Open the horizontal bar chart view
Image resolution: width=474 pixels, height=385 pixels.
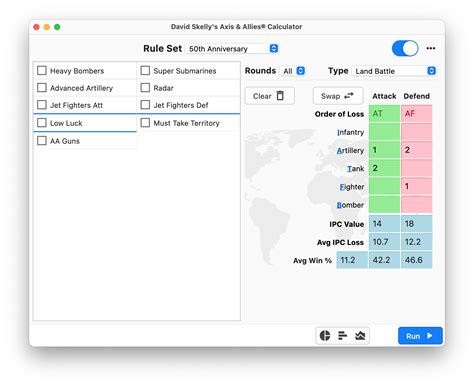(x=342, y=335)
